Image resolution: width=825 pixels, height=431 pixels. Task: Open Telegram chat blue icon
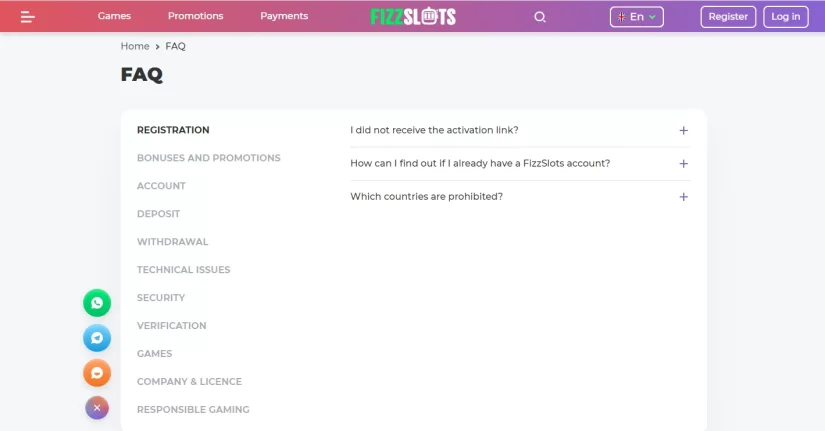(97, 338)
